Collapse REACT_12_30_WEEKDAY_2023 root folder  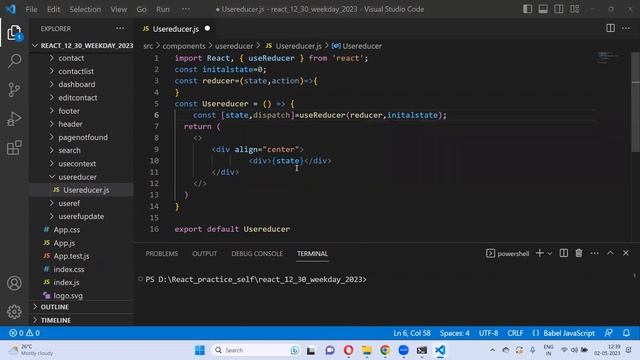coord(82,45)
